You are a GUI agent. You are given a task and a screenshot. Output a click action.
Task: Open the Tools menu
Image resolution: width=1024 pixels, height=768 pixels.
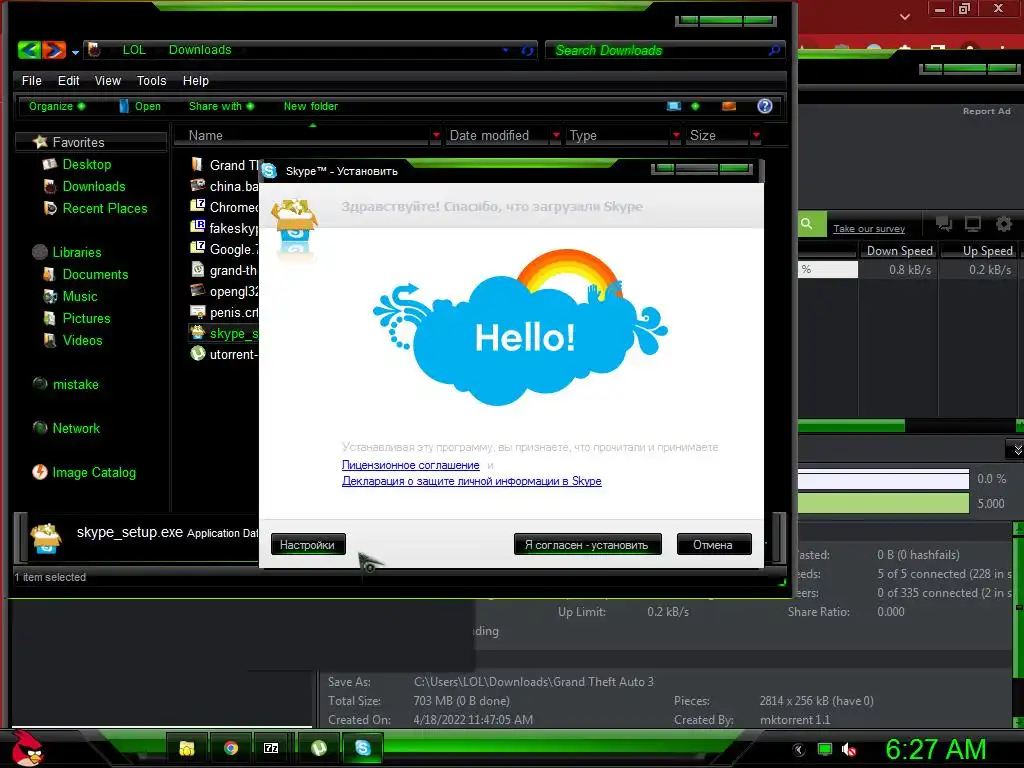[x=152, y=80]
